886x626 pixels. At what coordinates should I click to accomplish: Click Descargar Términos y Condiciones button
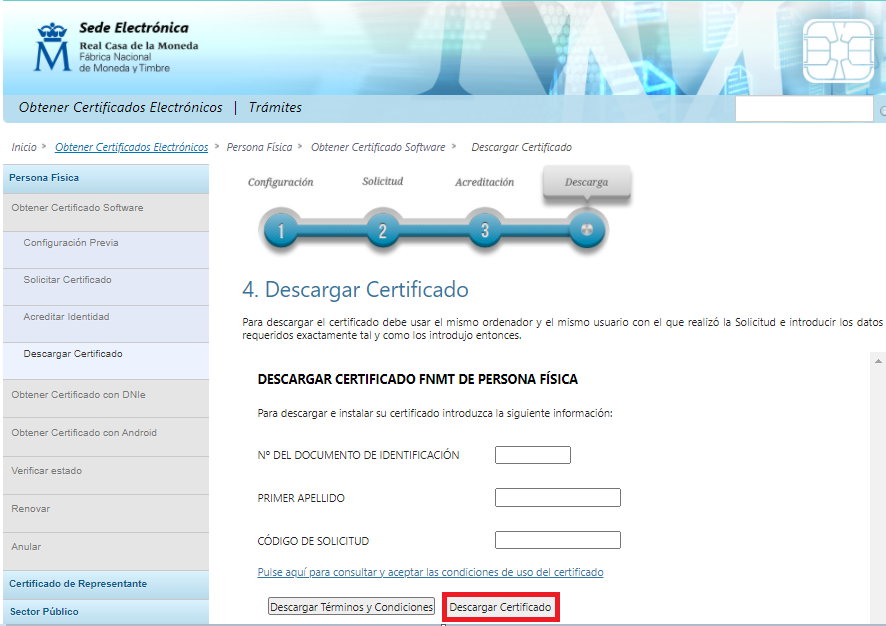point(351,607)
